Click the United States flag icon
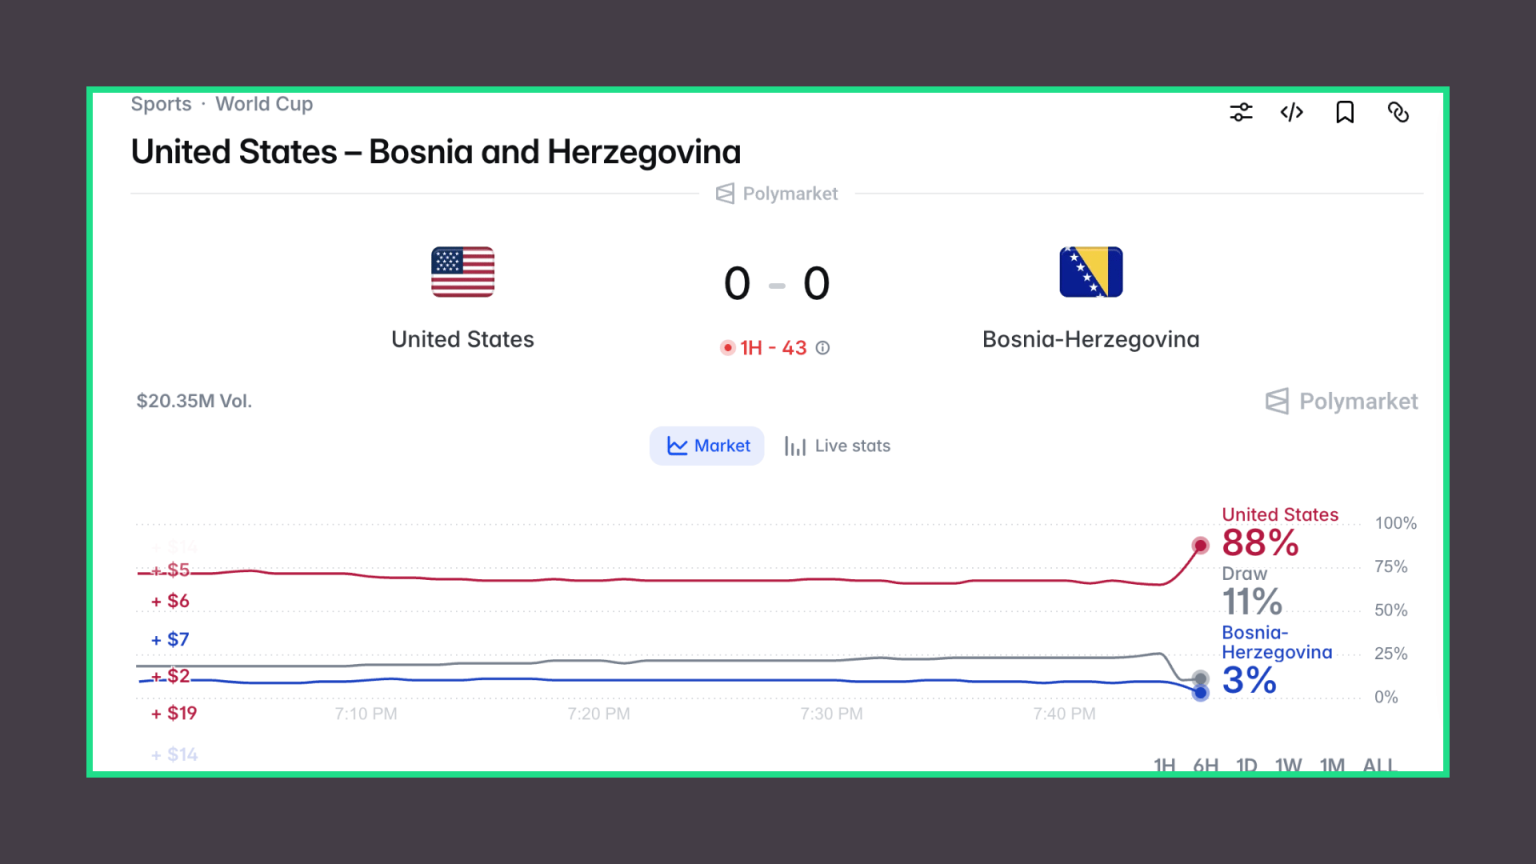Viewport: 1536px width, 864px height. click(463, 272)
